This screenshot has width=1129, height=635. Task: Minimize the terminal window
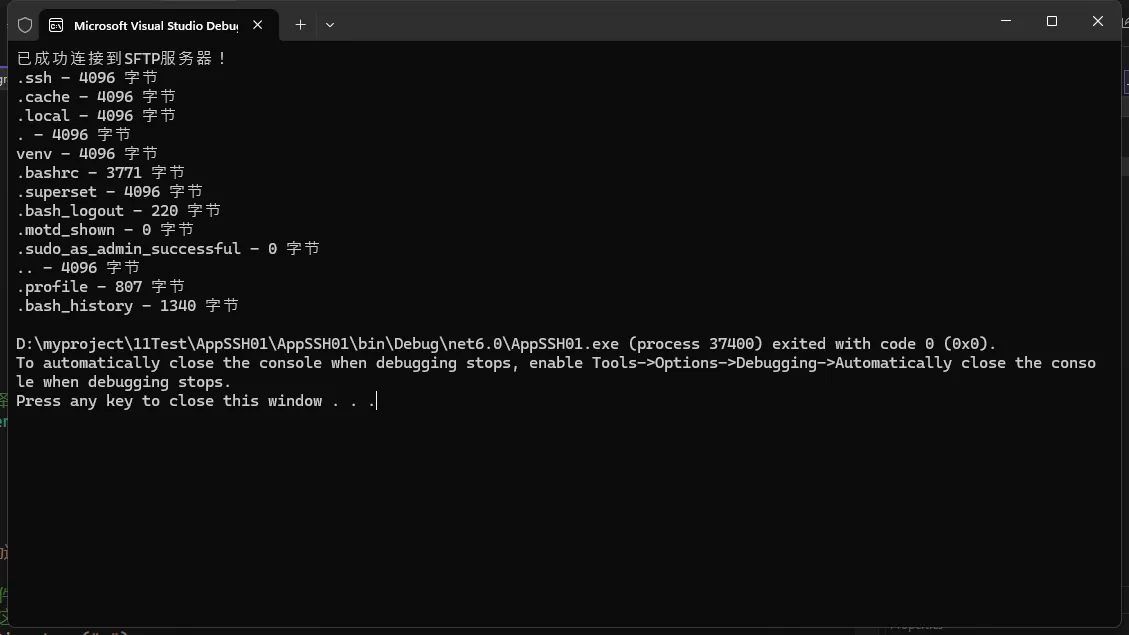point(1006,21)
